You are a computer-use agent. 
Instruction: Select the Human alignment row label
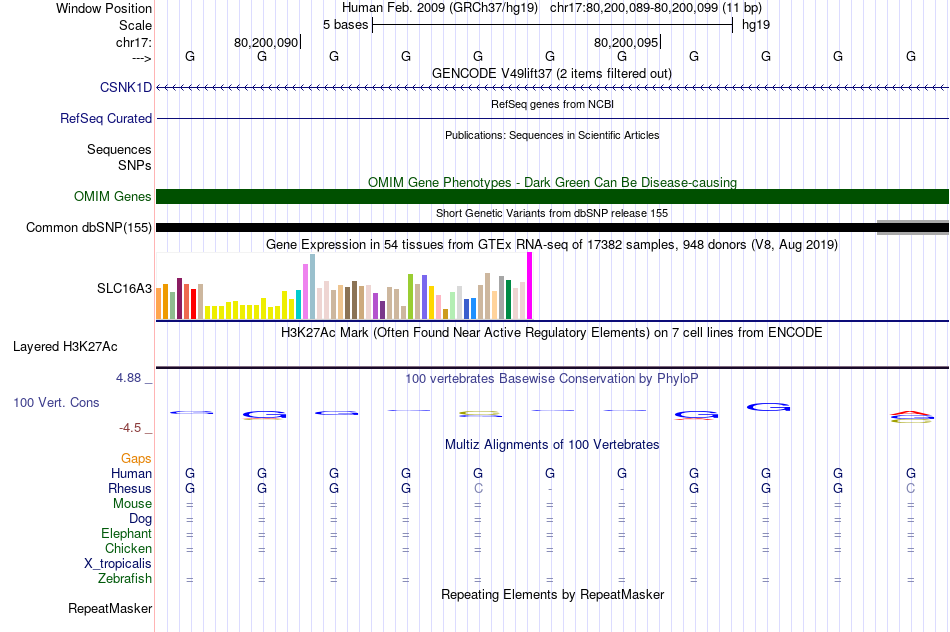(x=131, y=473)
